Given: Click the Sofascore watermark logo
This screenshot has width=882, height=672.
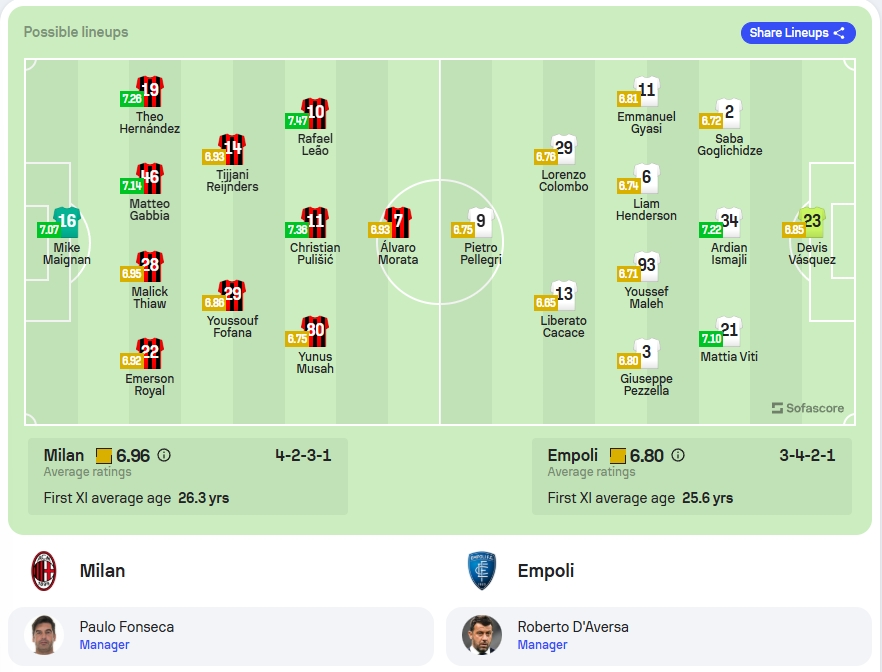Looking at the screenshot, I should click(808, 408).
